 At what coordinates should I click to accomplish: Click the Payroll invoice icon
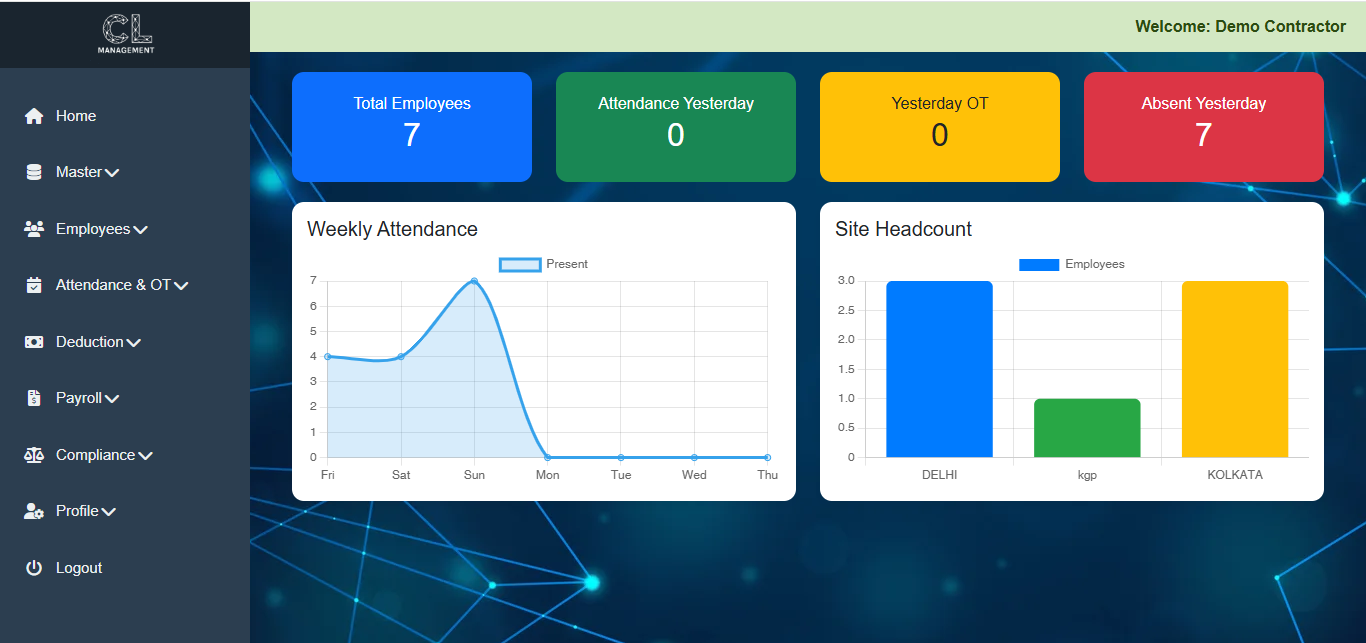tap(34, 398)
